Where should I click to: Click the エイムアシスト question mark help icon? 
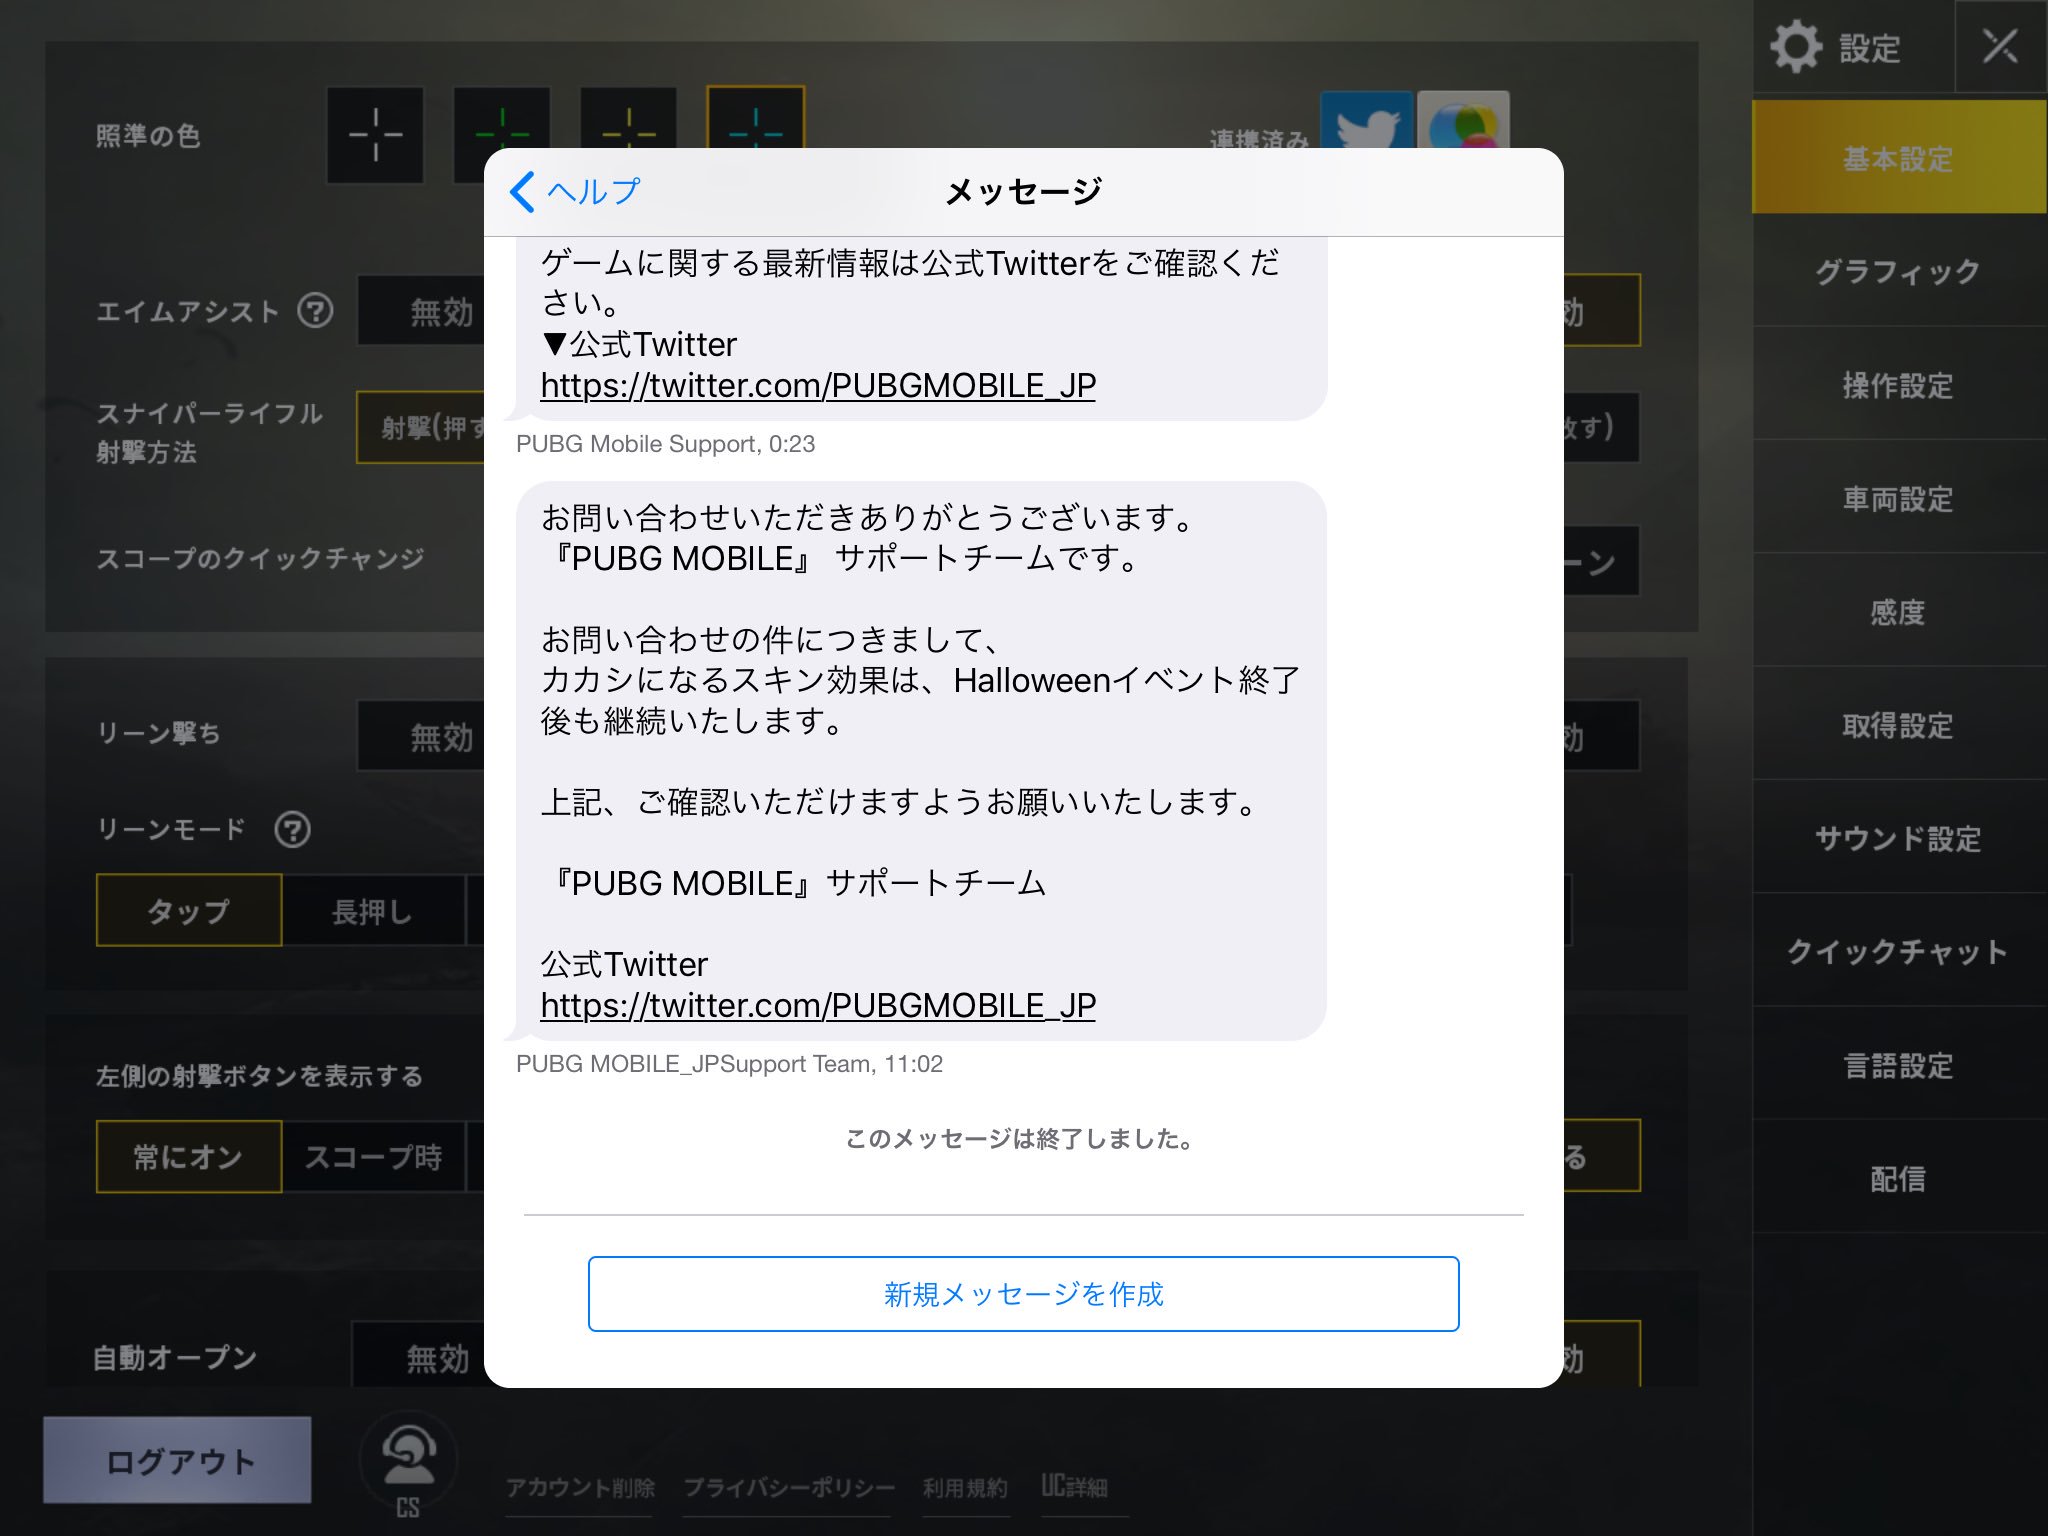315,311
